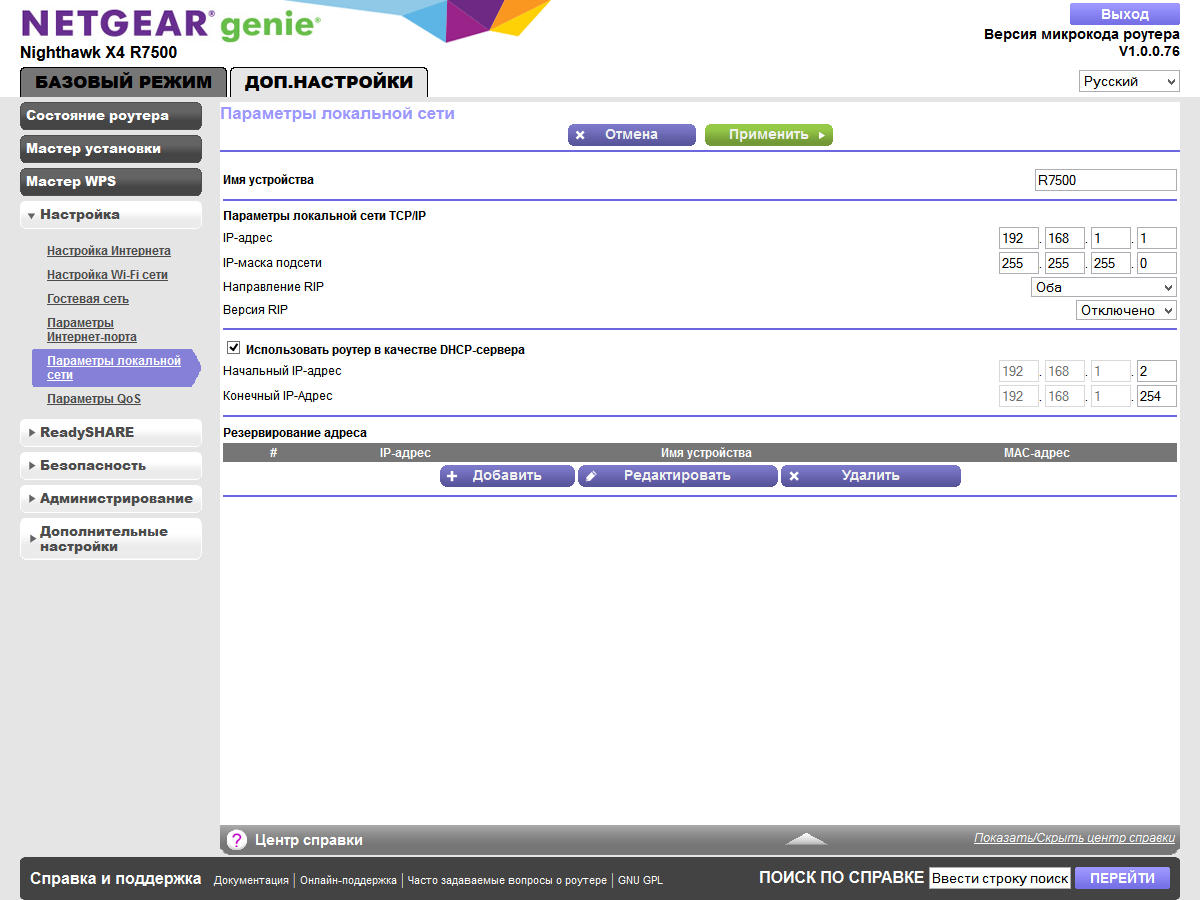Image resolution: width=1200 pixels, height=900 pixels.
Task: Open Состояние роутера in the sidebar
Action: click(x=111, y=116)
